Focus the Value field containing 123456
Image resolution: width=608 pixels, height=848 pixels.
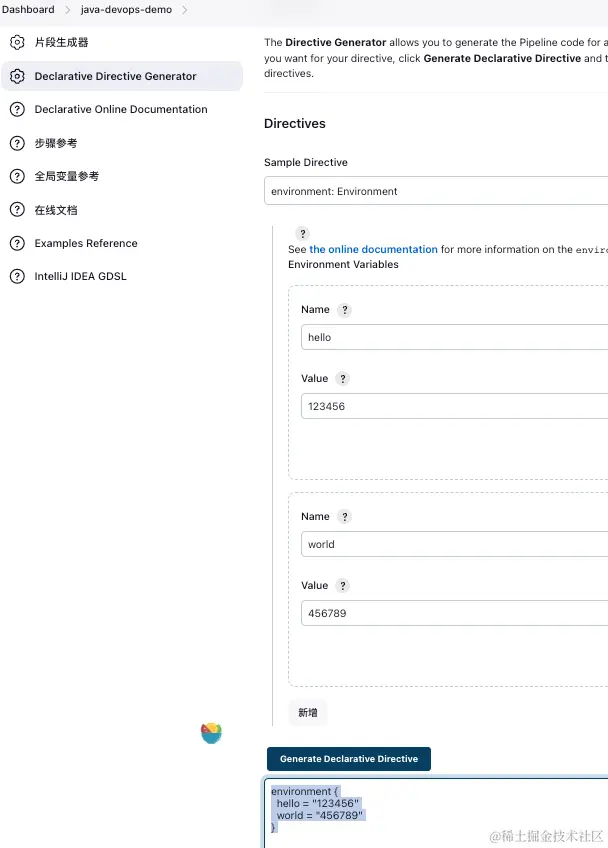click(x=454, y=406)
